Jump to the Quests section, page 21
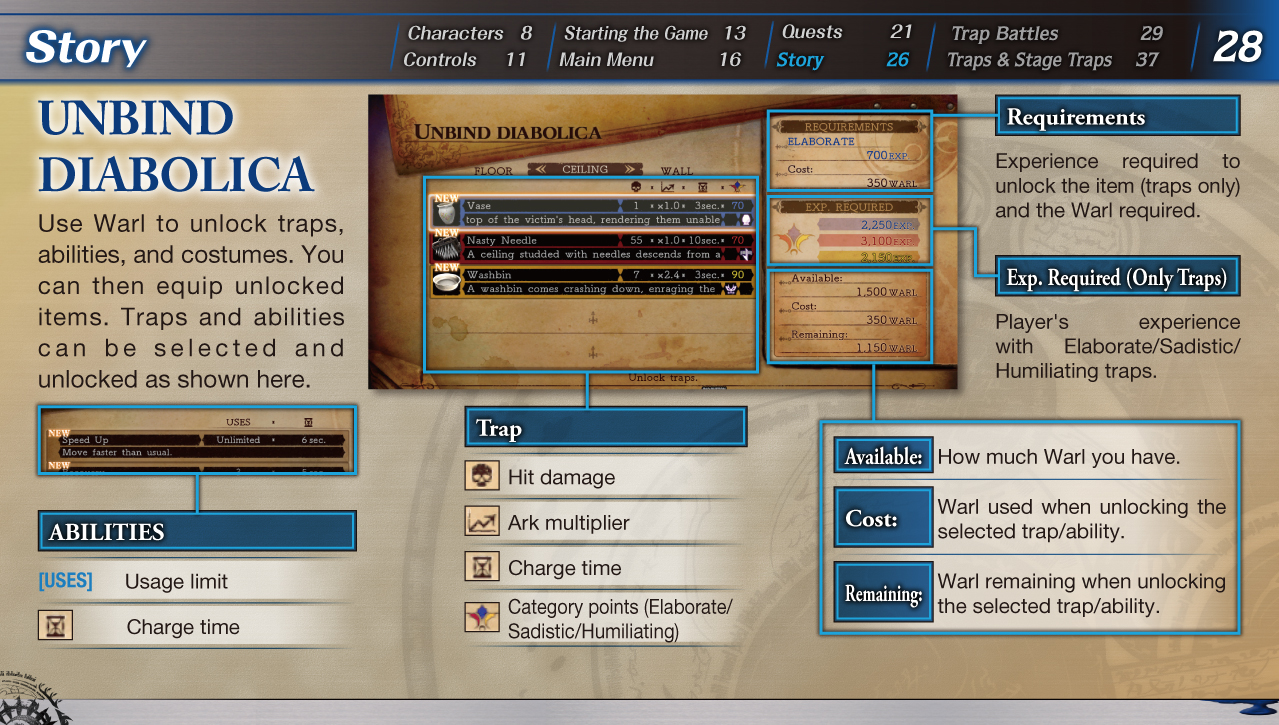 click(x=847, y=33)
